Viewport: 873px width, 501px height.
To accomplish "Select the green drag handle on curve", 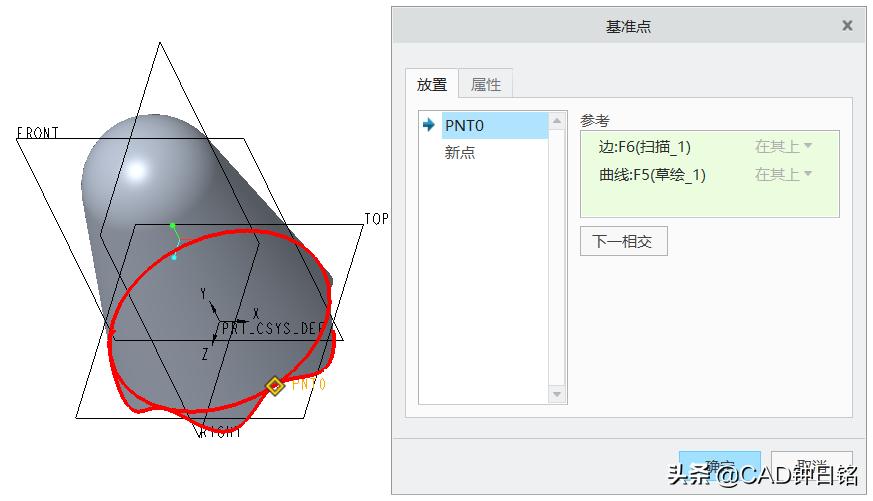I will [x=173, y=226].
